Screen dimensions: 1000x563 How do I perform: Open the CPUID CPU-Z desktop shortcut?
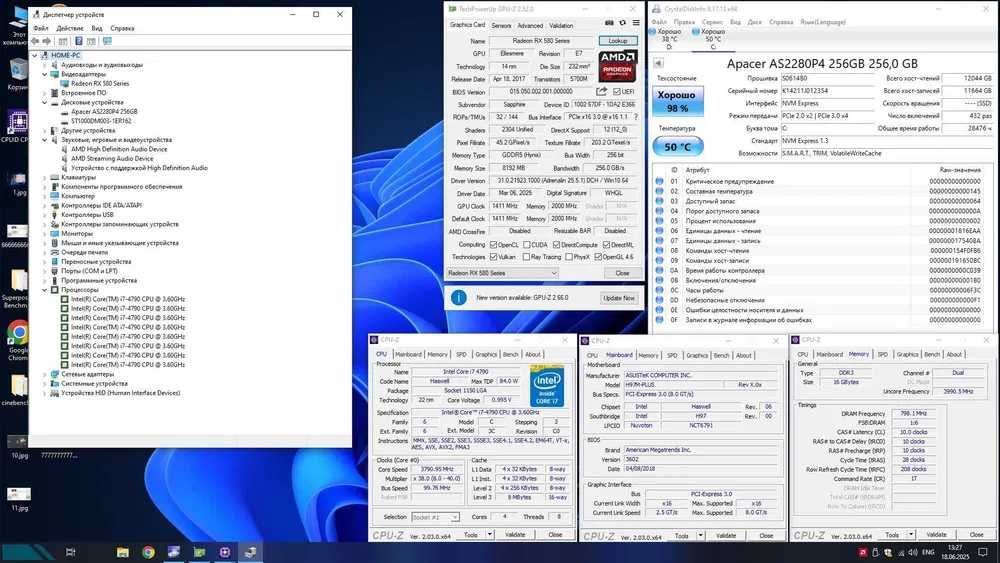pos(15,126)
